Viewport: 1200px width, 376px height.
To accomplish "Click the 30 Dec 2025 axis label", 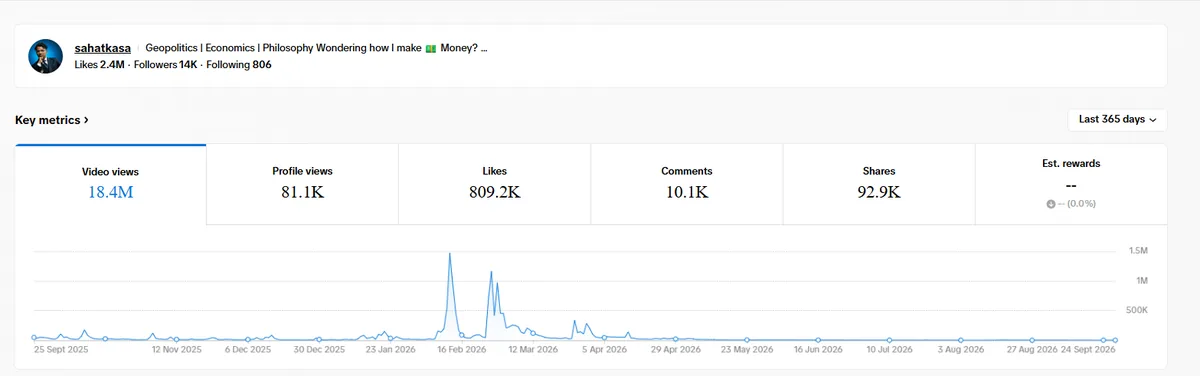I will point(319,350).
